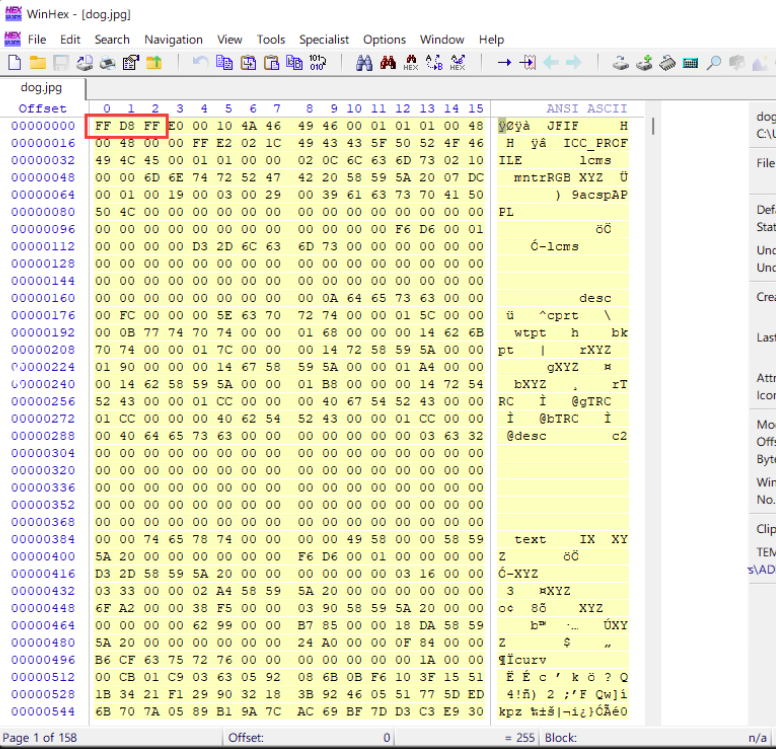The width and height of the screenshot is (776, 749).
Task: Open the Navigation menu
Action: click(173, 39)
